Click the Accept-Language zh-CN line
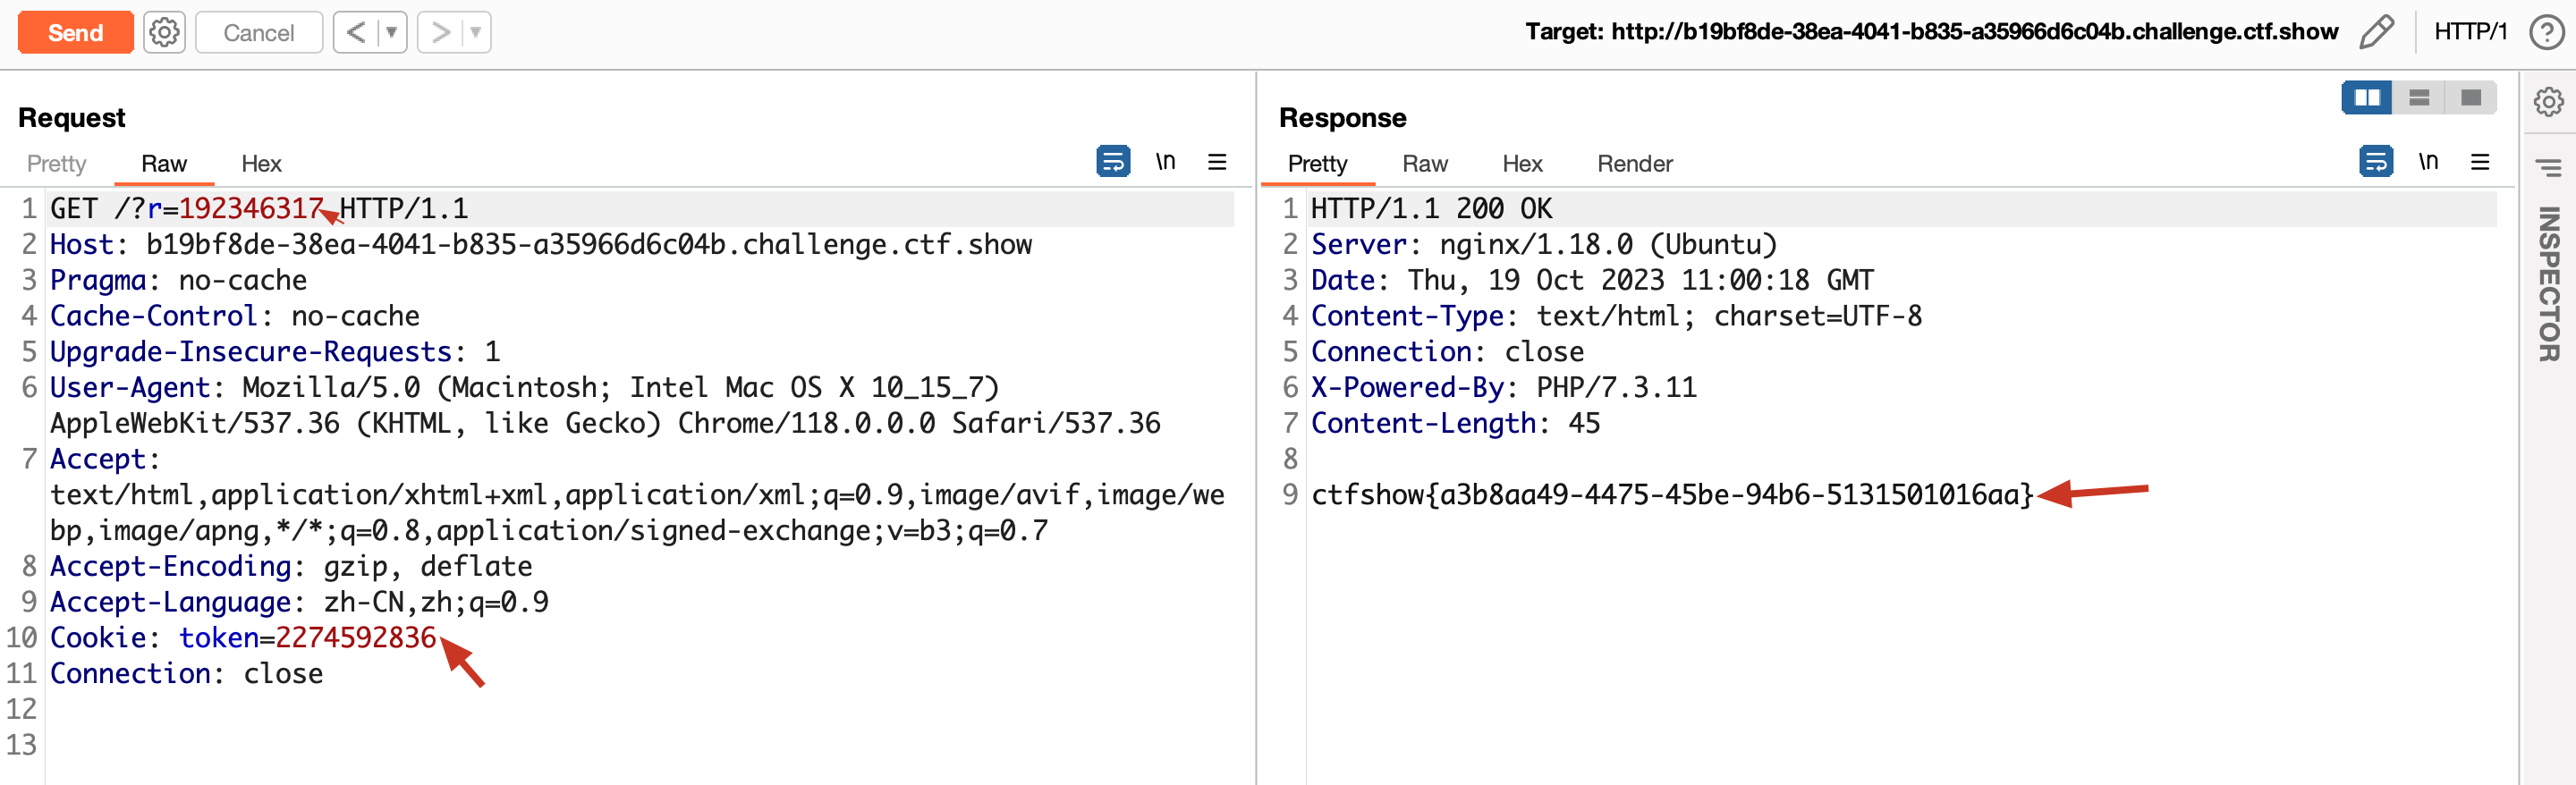Image resolution: width=2576 pixels, height=785 pixels. [x=299, y=602]
